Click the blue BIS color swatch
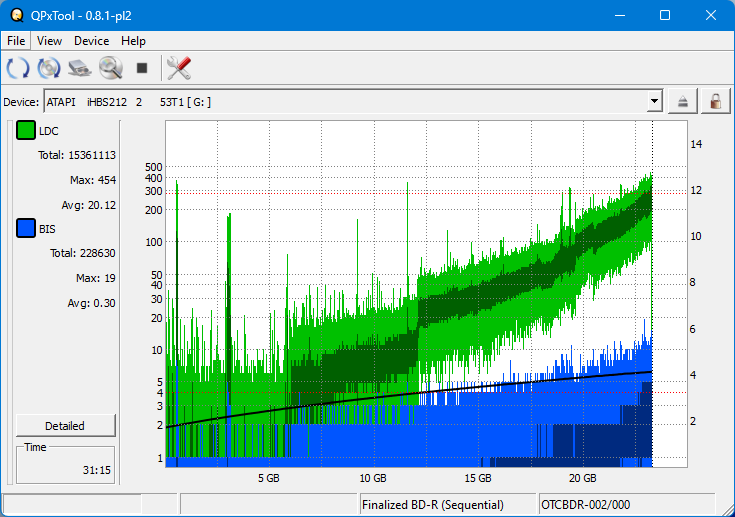This screenshot has width=735, height=517. pos(26,229)
